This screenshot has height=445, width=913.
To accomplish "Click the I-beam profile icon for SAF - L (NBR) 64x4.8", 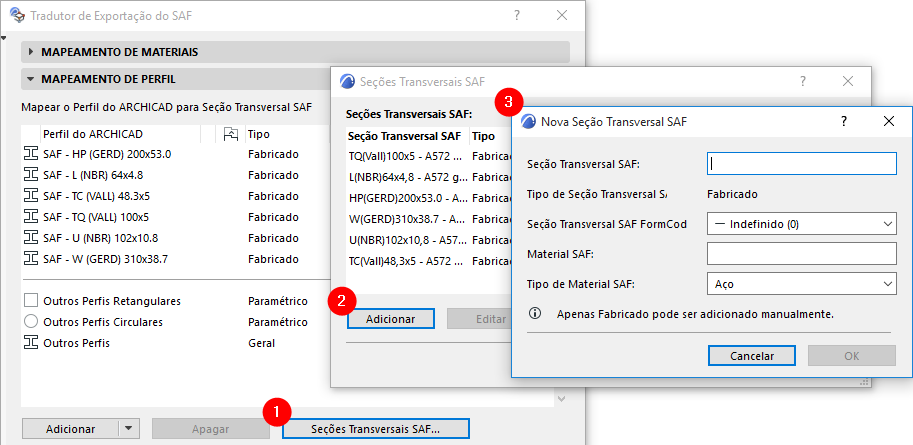I will click(30, 175).
